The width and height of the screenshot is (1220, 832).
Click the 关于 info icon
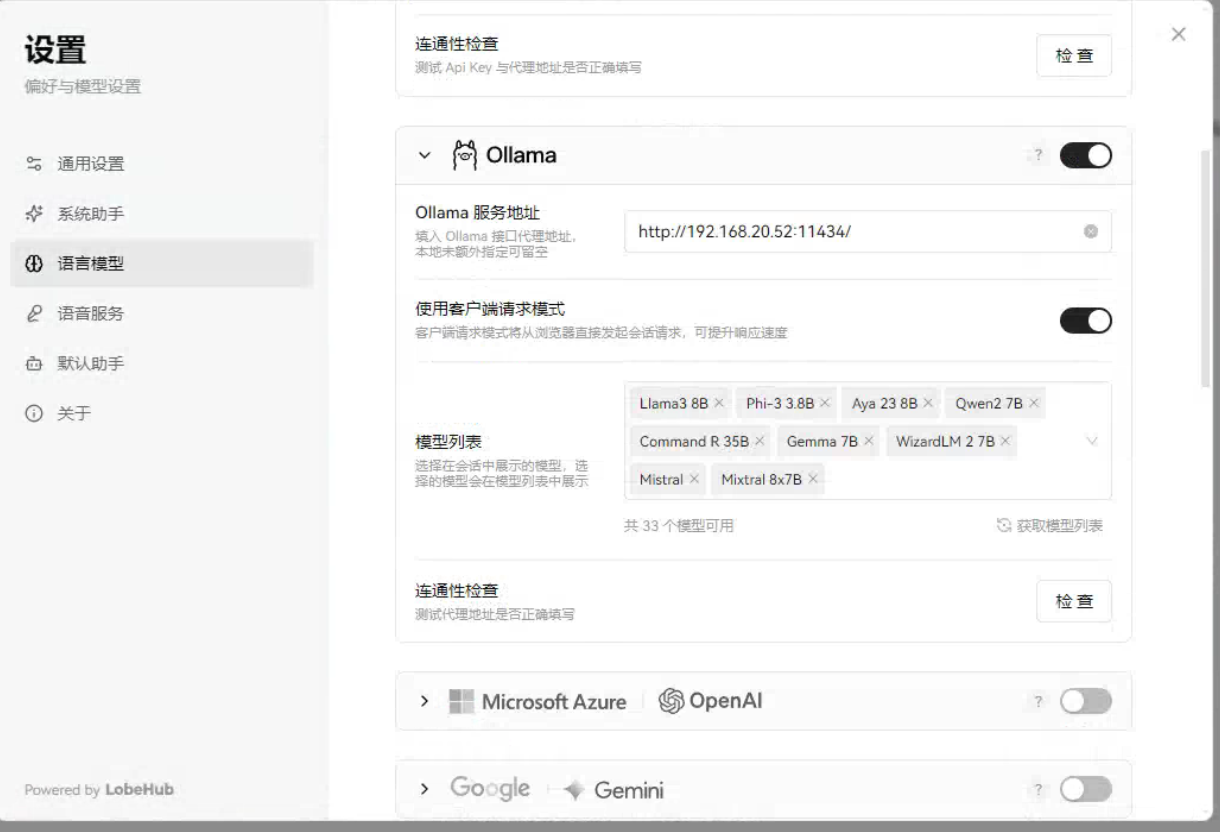click(33, 413)
